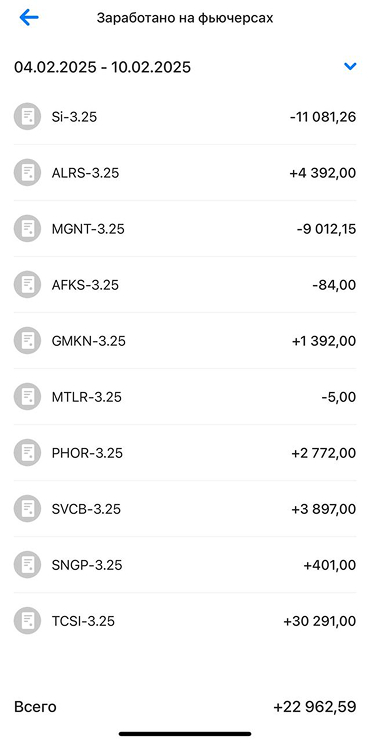Tap the PHOR-3.25 document icon

(27, 453)
